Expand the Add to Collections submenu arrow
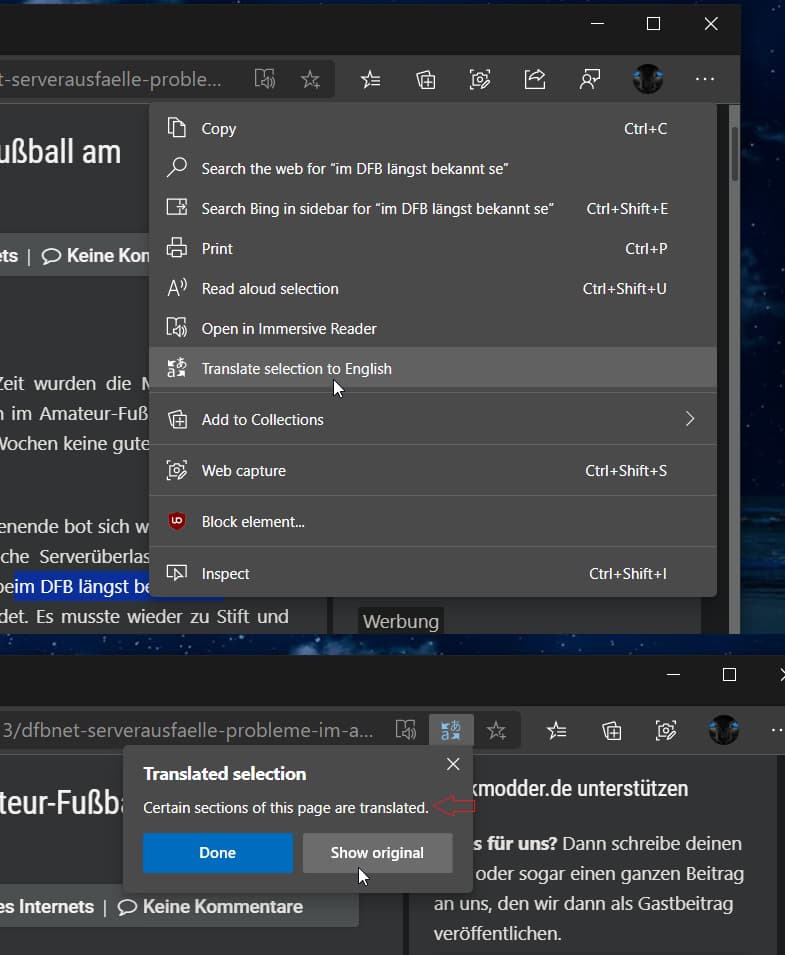Screen dimensions: 785x955 (689, 419)
